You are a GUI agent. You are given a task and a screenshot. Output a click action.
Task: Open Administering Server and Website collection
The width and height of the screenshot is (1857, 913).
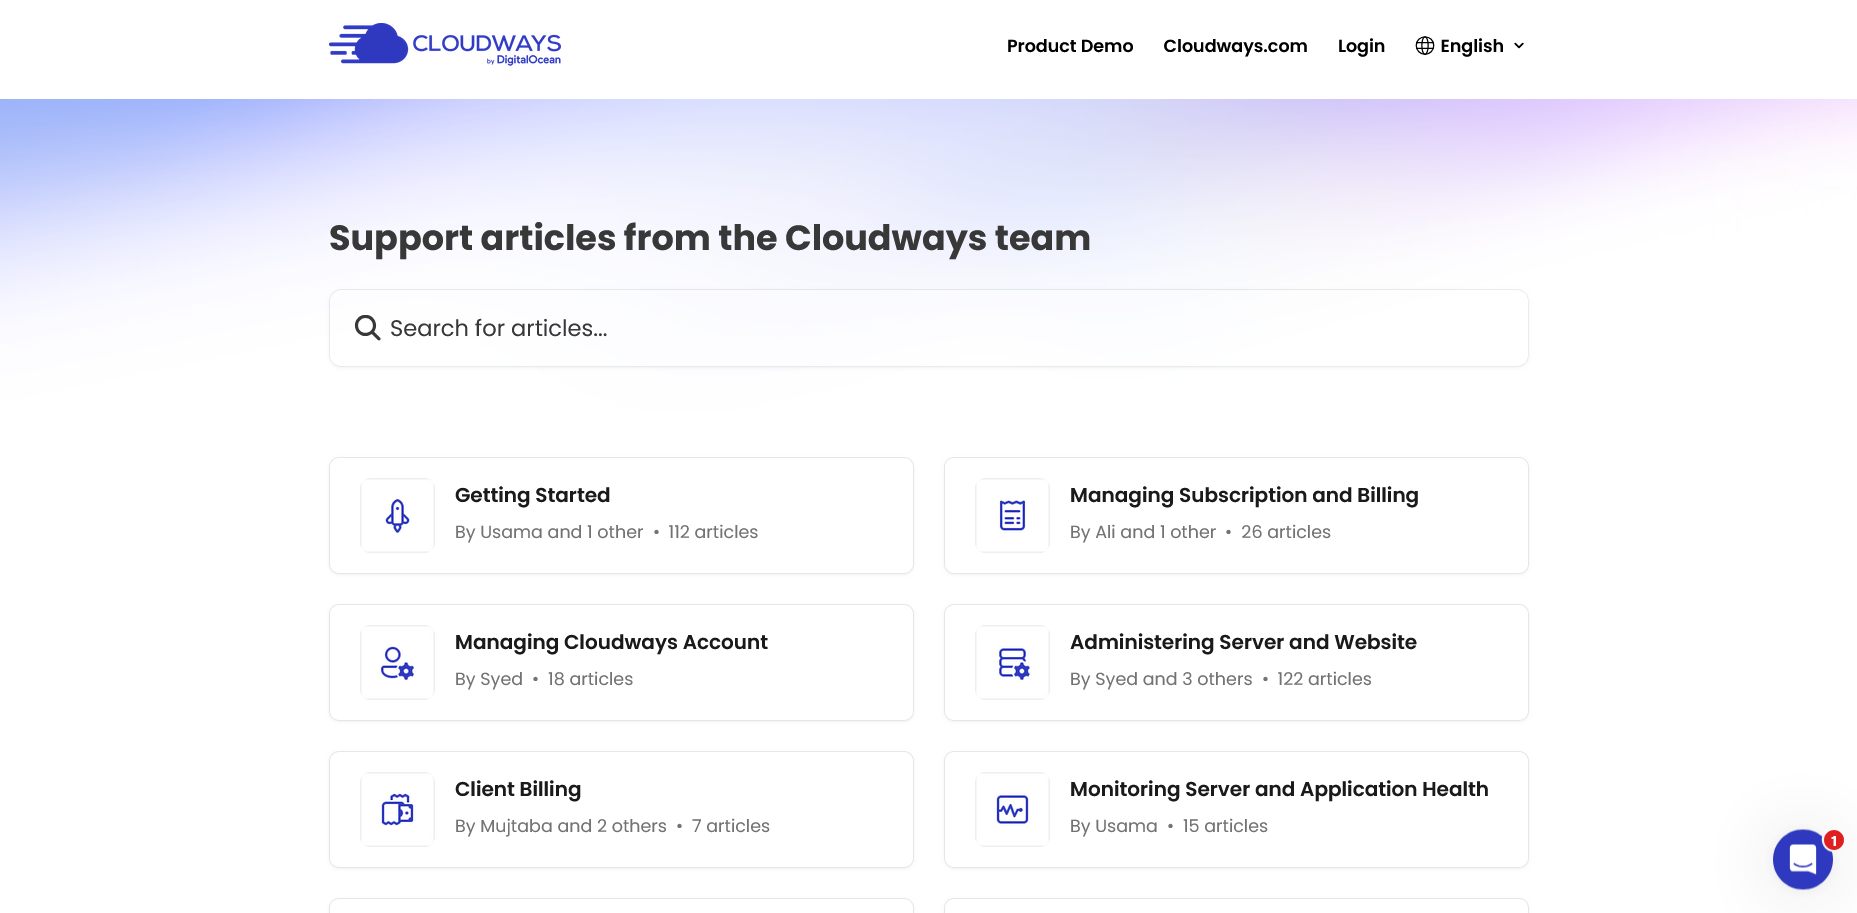pyautogui.click(x=1236, y=662)
